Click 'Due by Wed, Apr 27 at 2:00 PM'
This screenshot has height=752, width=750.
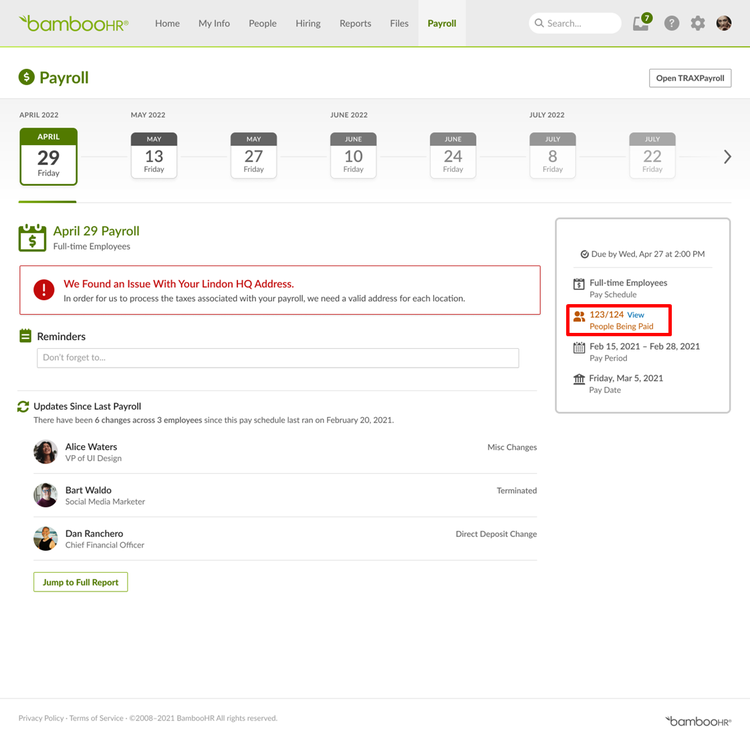point(648,254)
